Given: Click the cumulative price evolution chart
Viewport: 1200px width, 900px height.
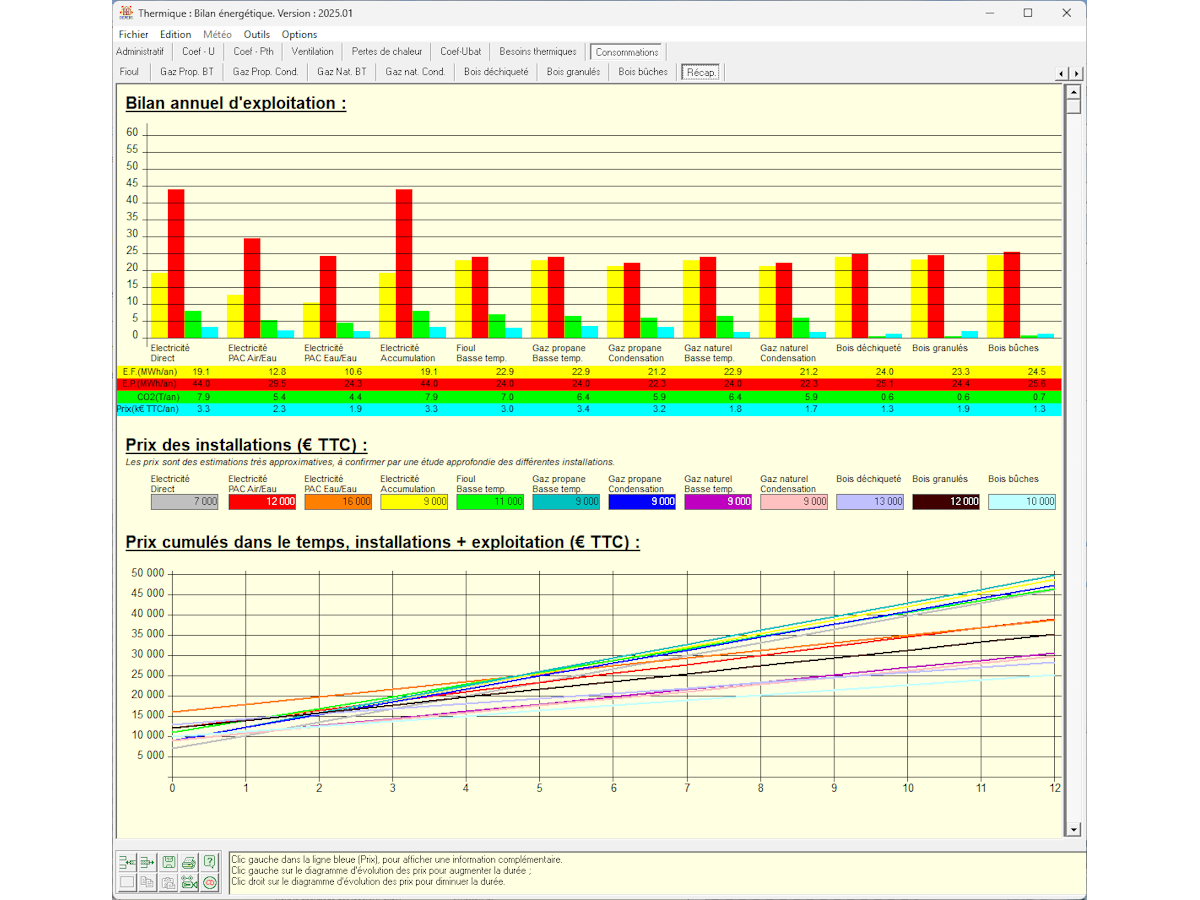Looking at the screenshot, I should (x=612, y=675).
